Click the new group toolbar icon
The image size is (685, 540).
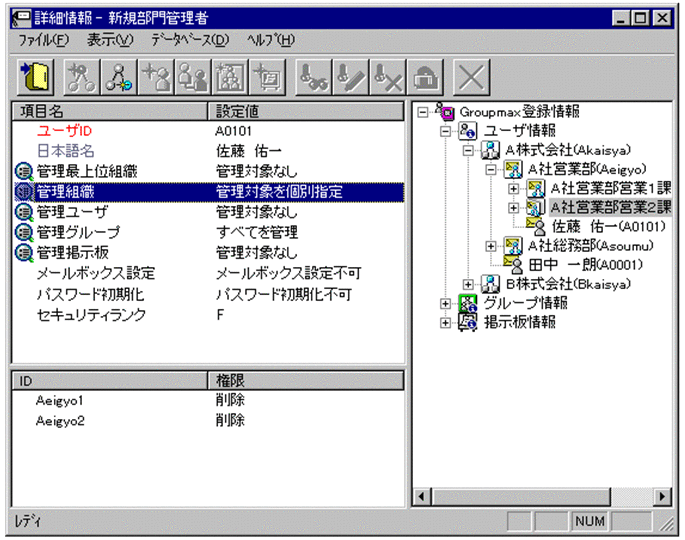tap(230, 77)
